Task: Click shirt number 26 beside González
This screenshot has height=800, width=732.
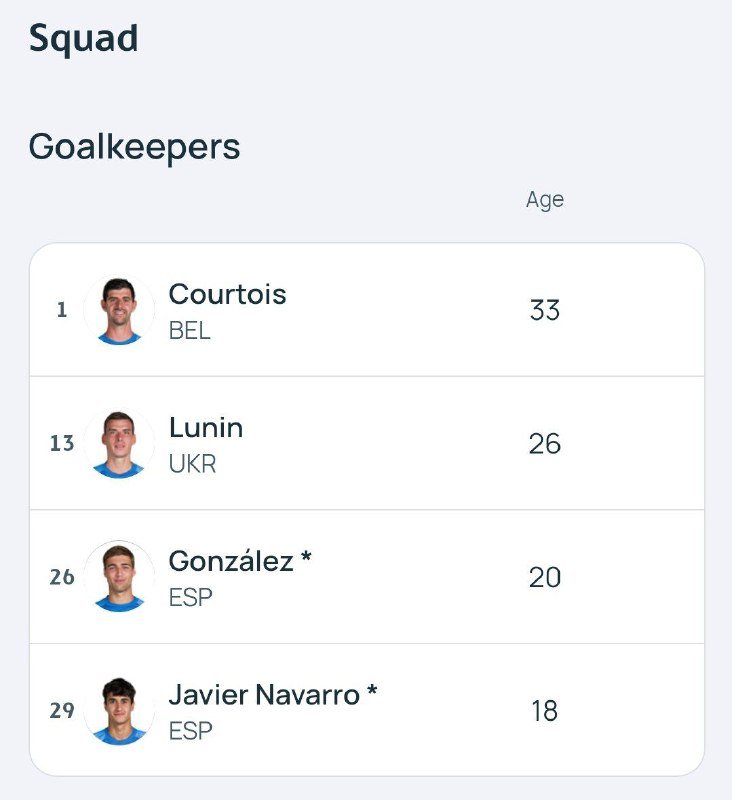Action: 62,577
